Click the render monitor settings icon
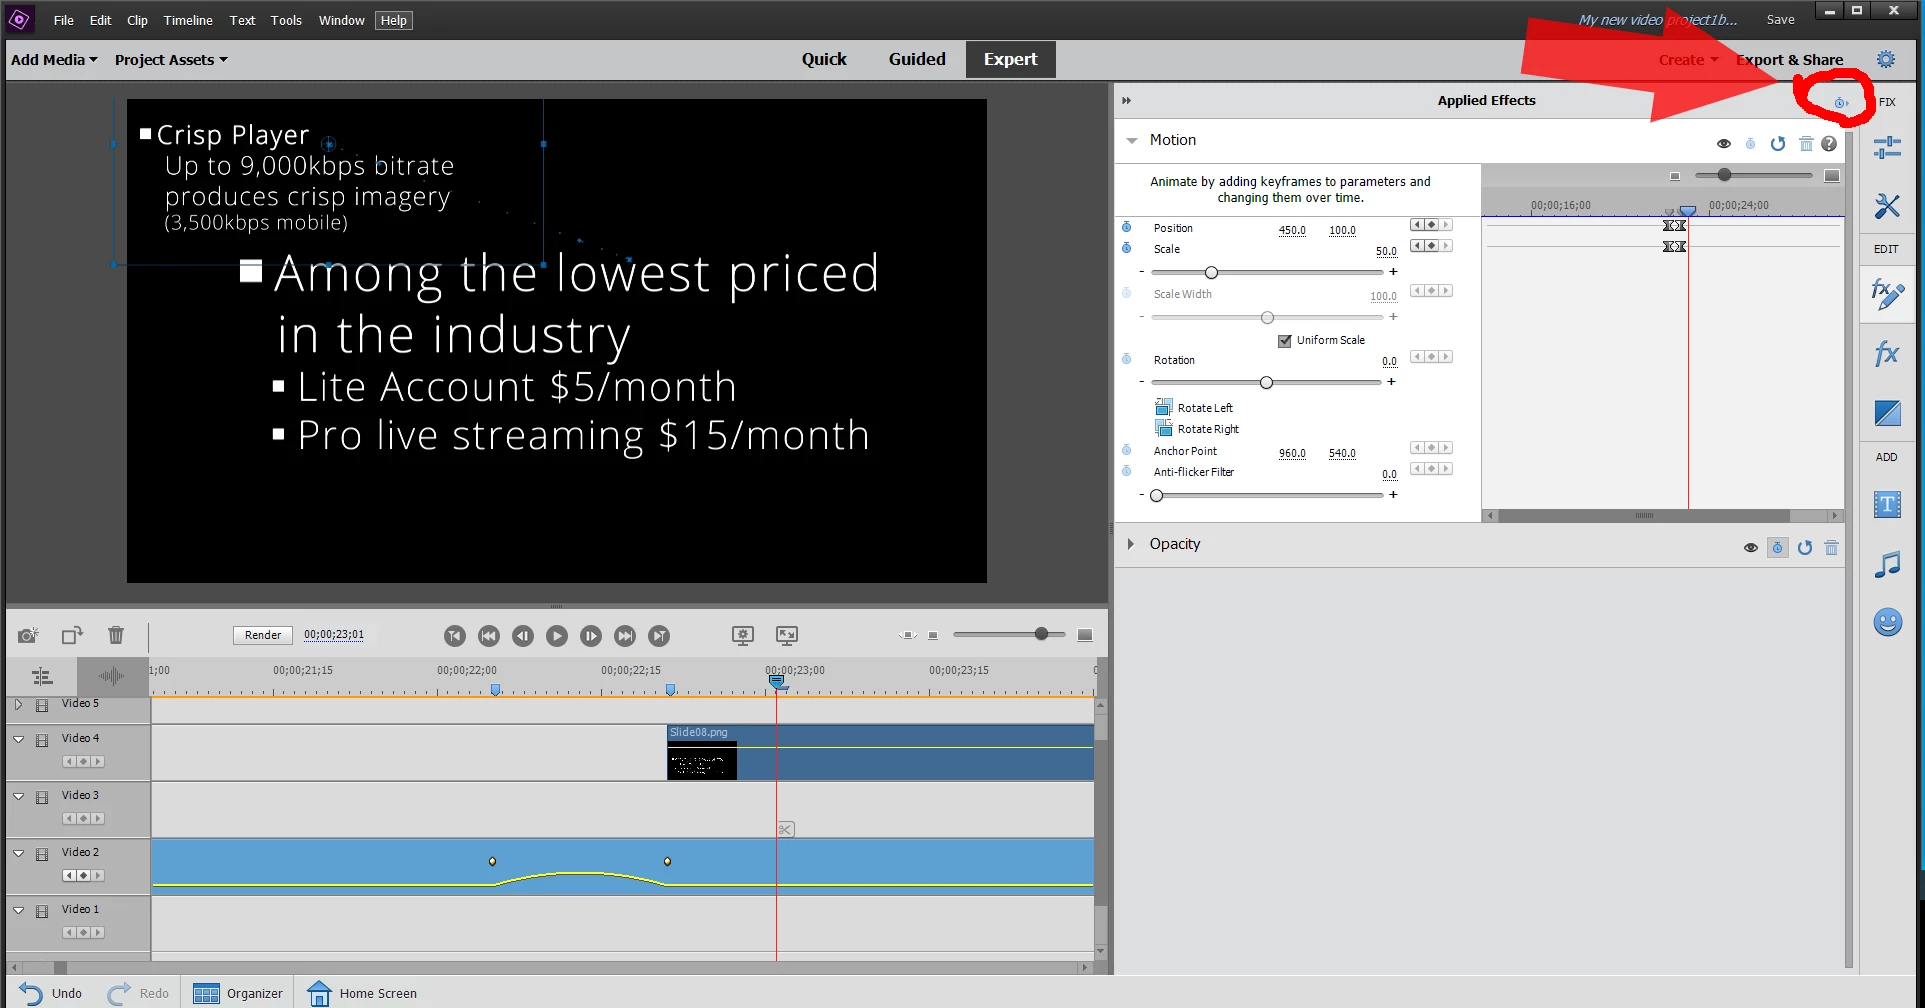Viewport: 1925px width, 1008px height. pyautogui.click(x=743, y=635)
